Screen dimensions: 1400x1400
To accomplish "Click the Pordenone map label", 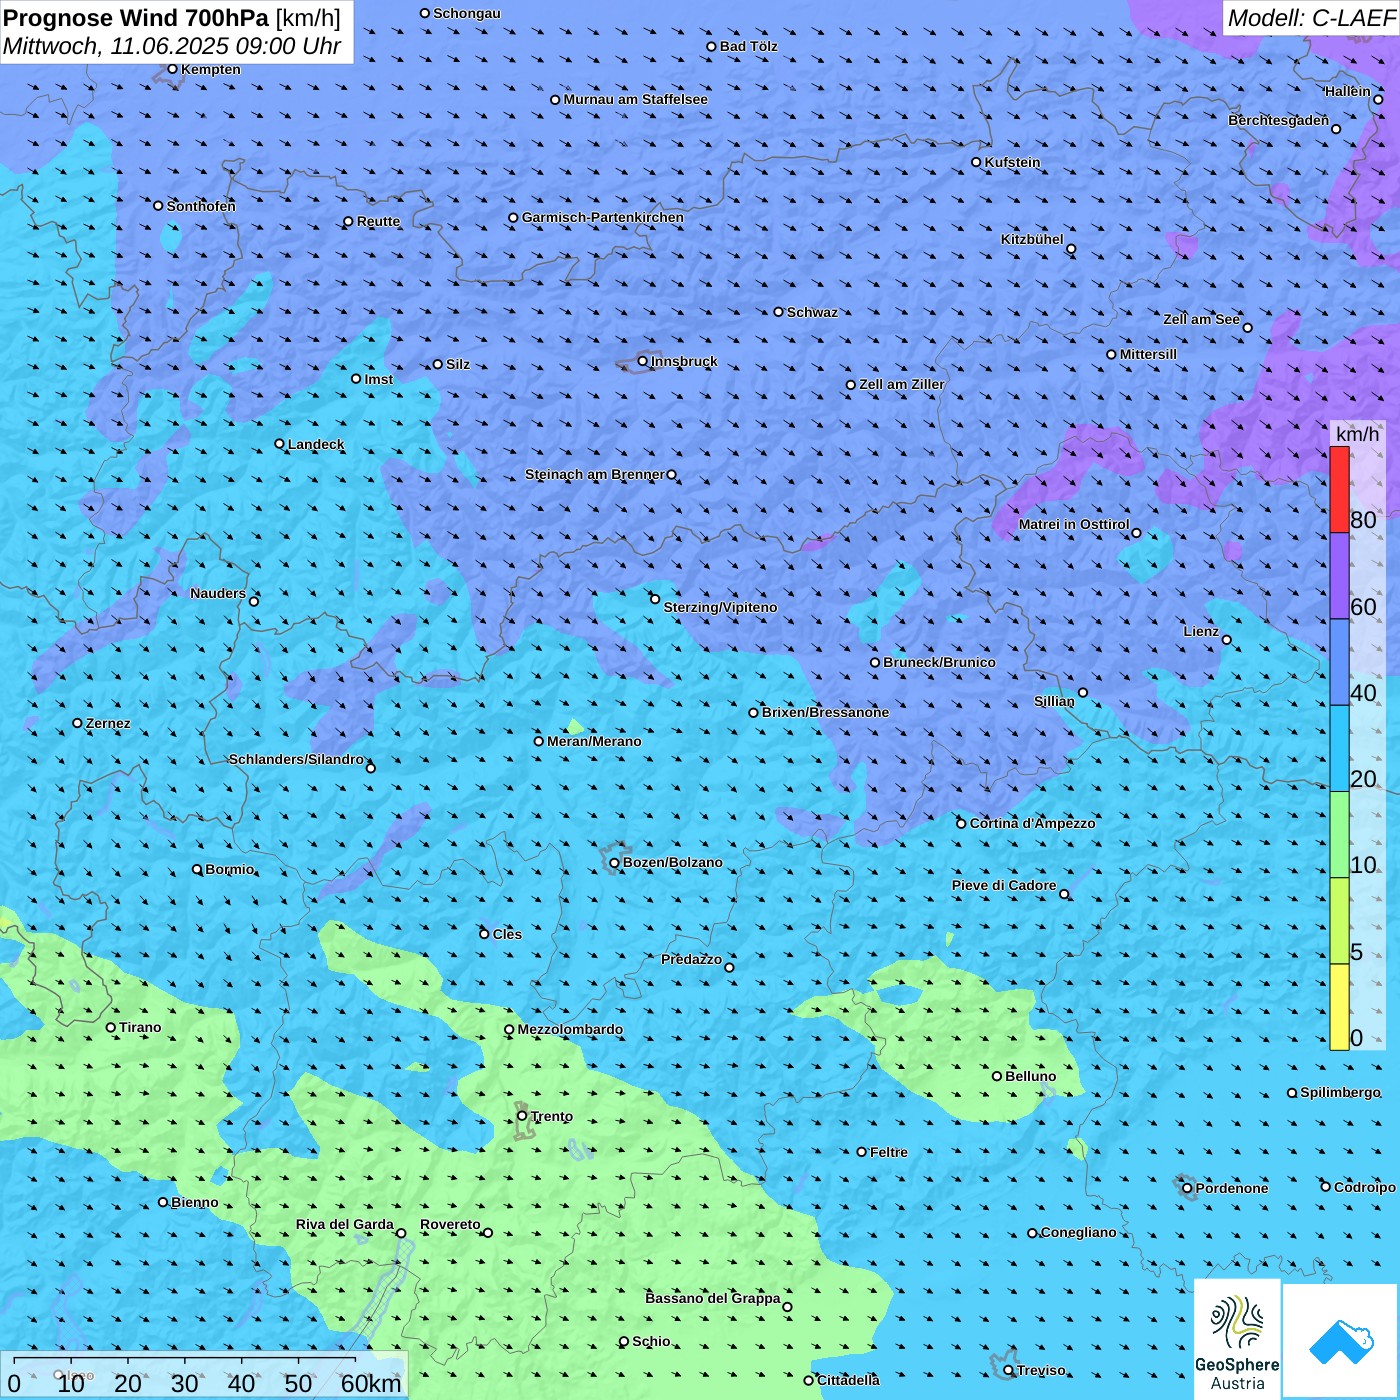I will click(1231, 1188).
